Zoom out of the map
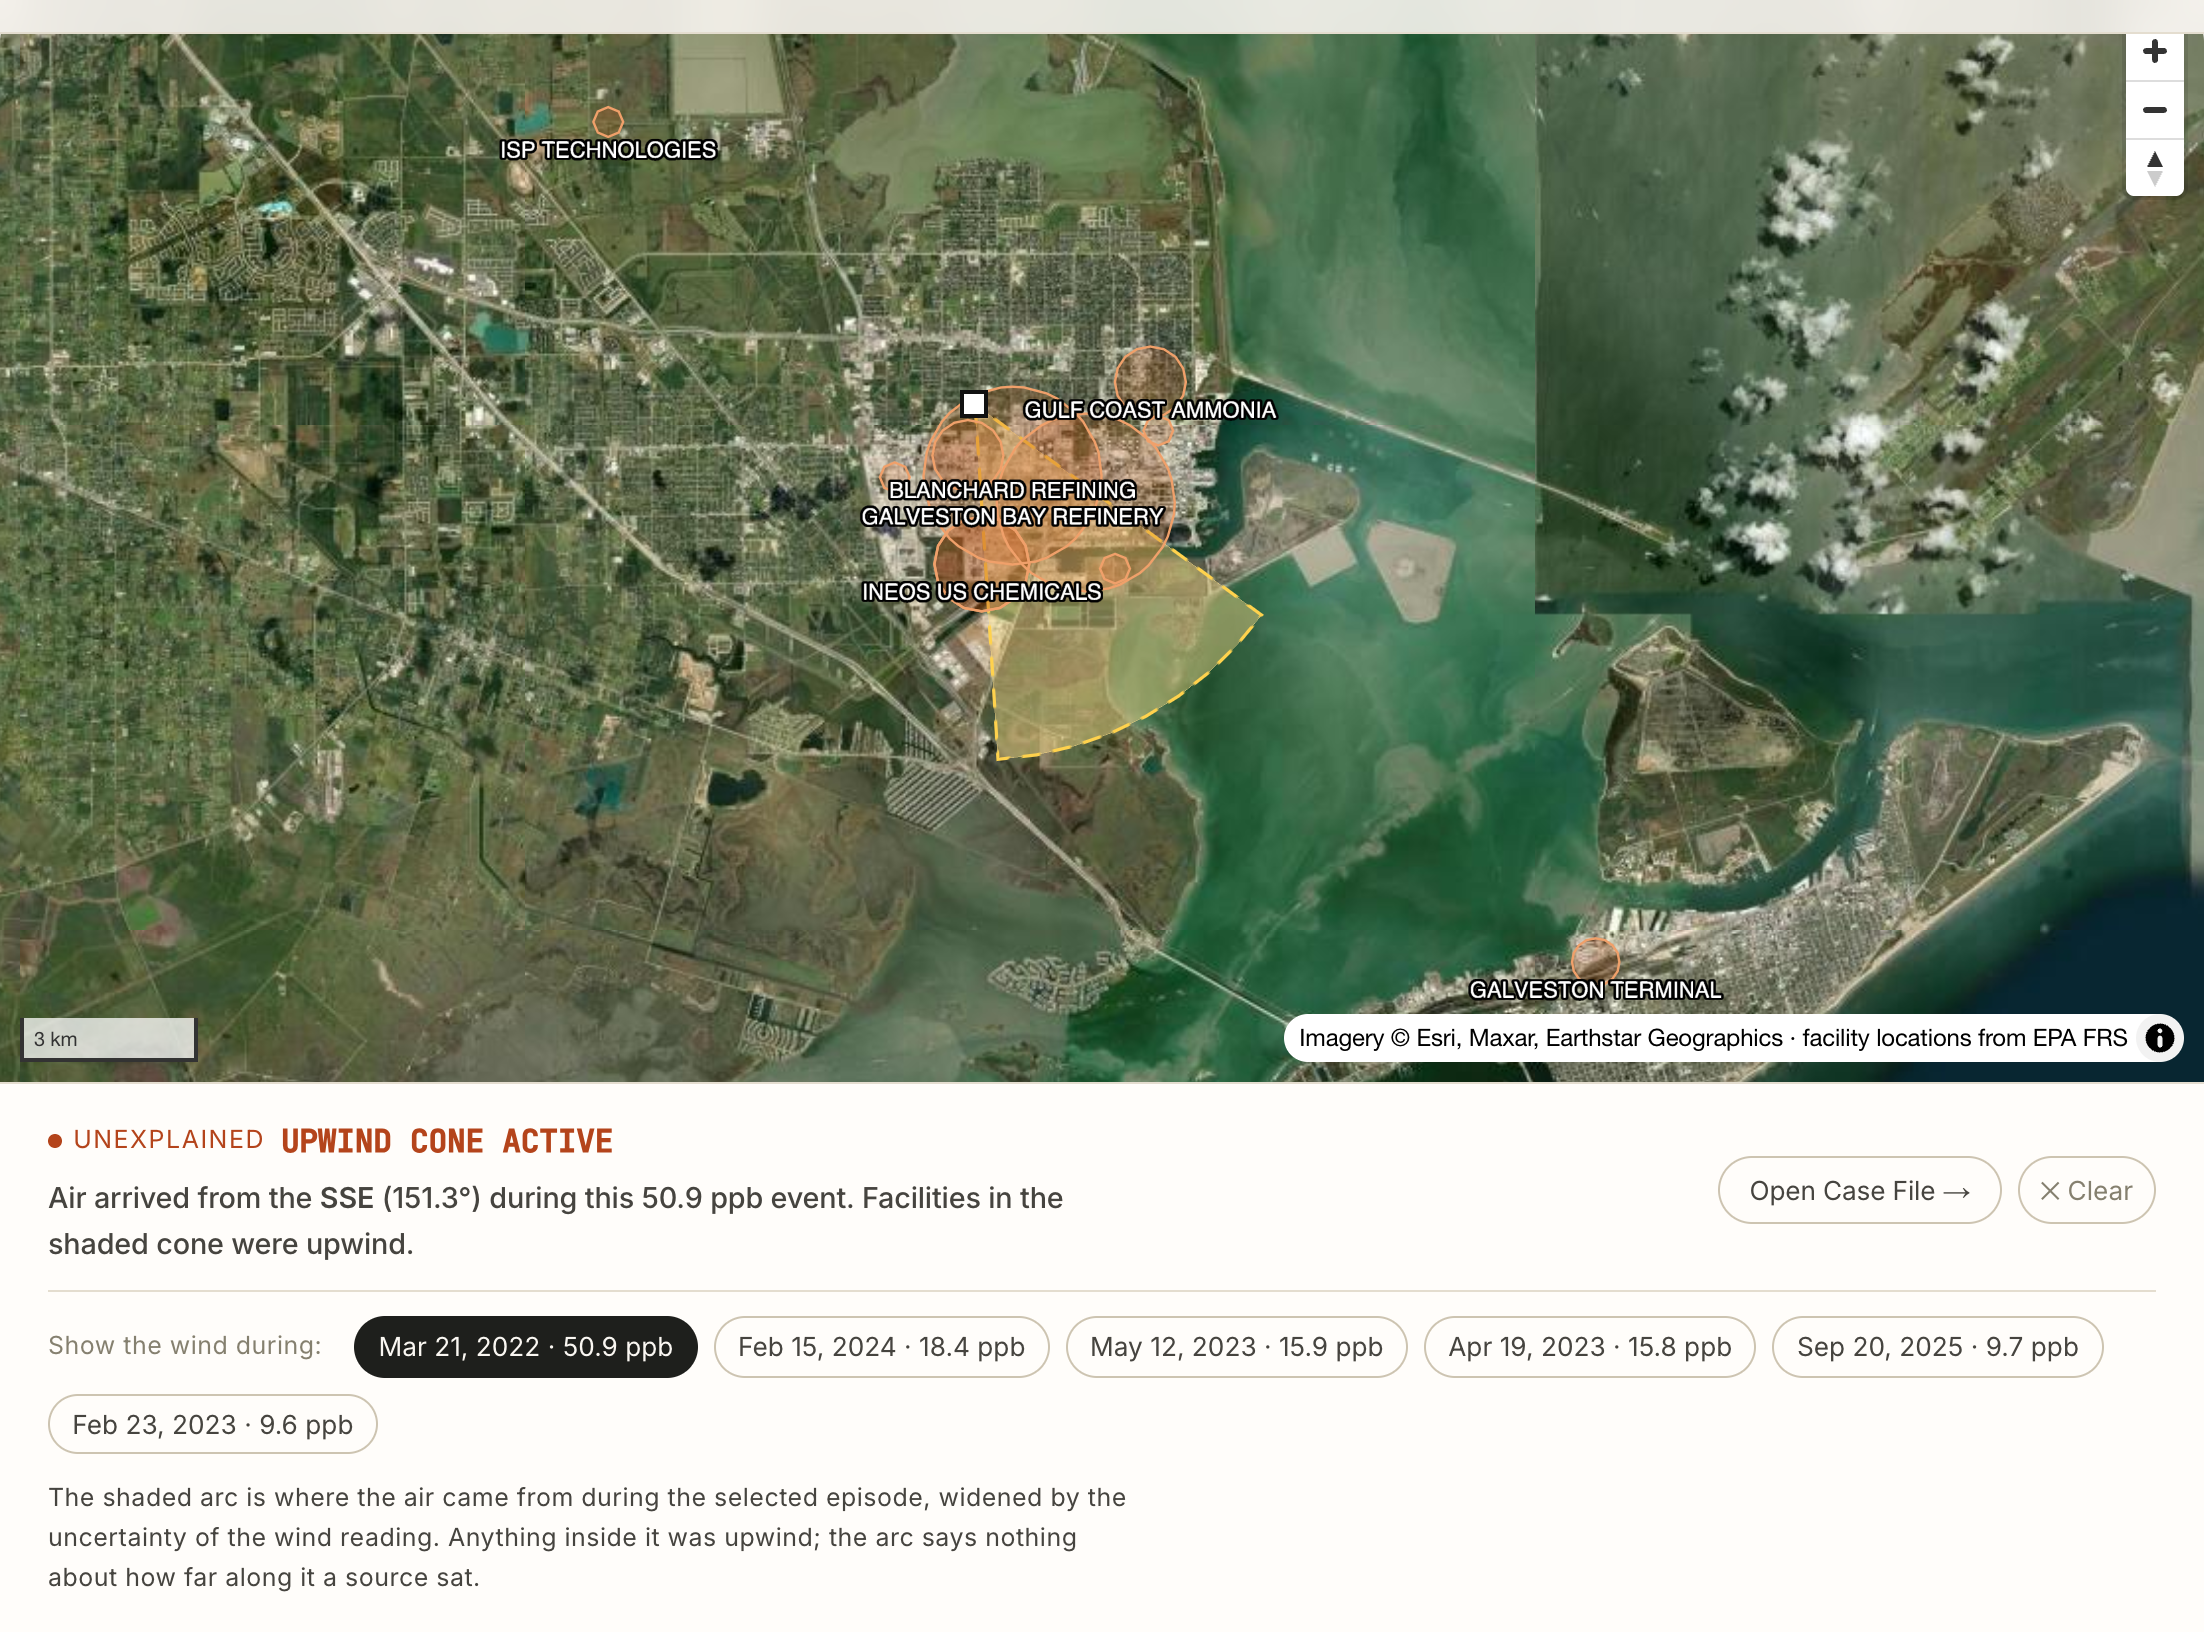The height and width of the screenshot is (1632, 2204). [x=2155, y=110]
